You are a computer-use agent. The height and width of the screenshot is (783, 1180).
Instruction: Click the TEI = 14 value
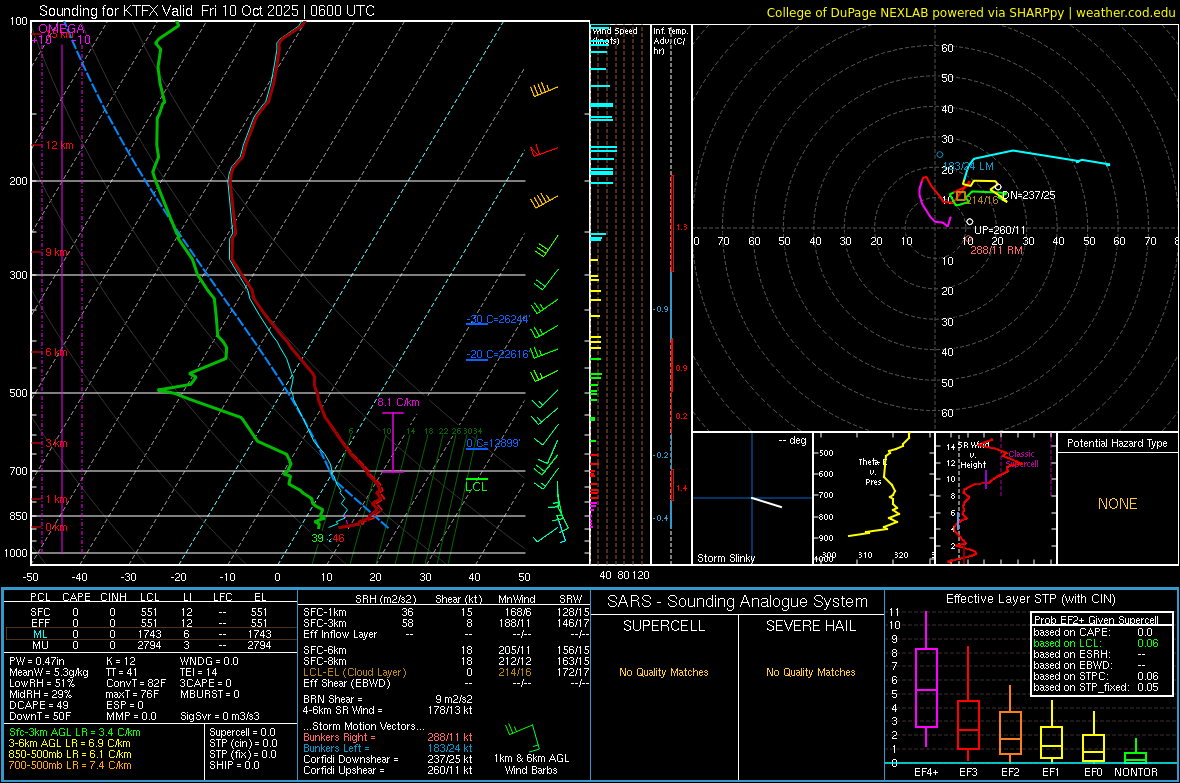click(x=199, y=672)
